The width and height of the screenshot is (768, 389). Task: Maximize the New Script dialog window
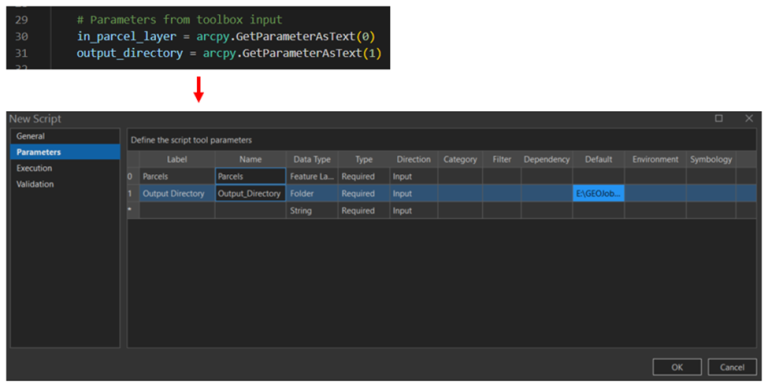click(719, 119)
